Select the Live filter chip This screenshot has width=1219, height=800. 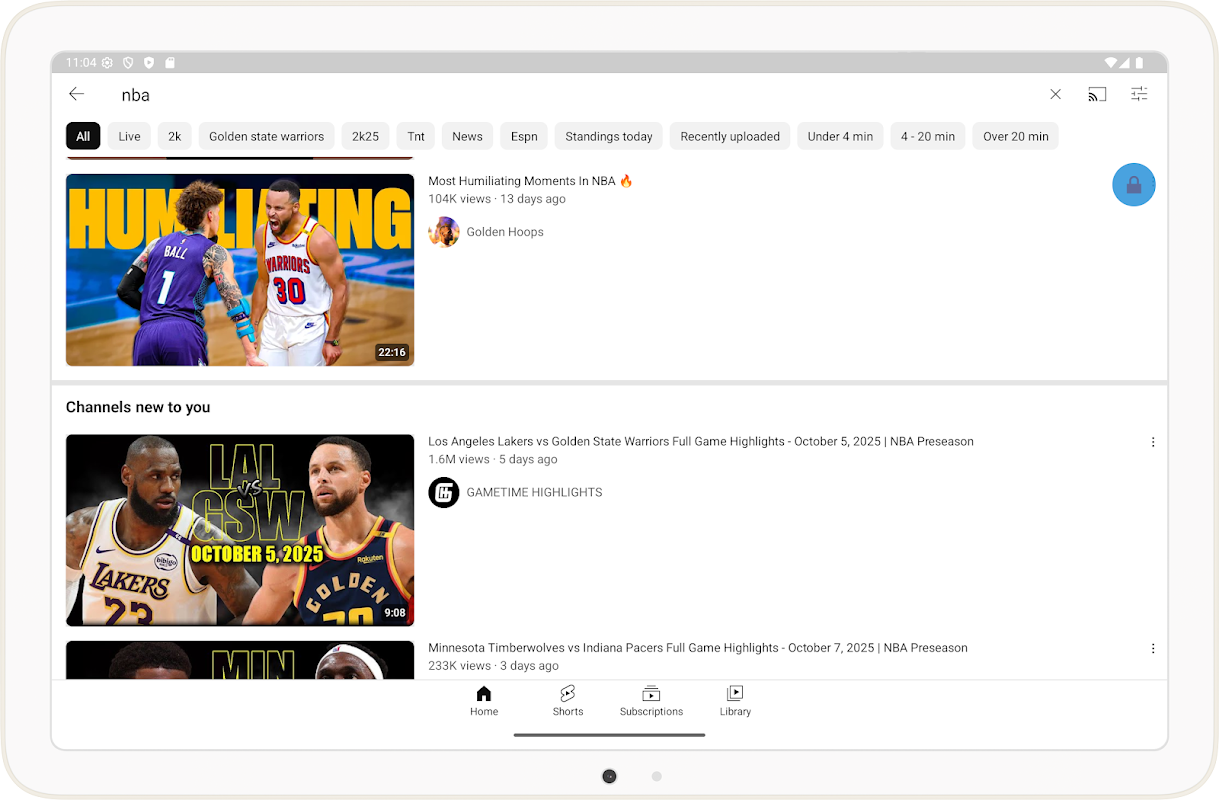tap(129, 136)
